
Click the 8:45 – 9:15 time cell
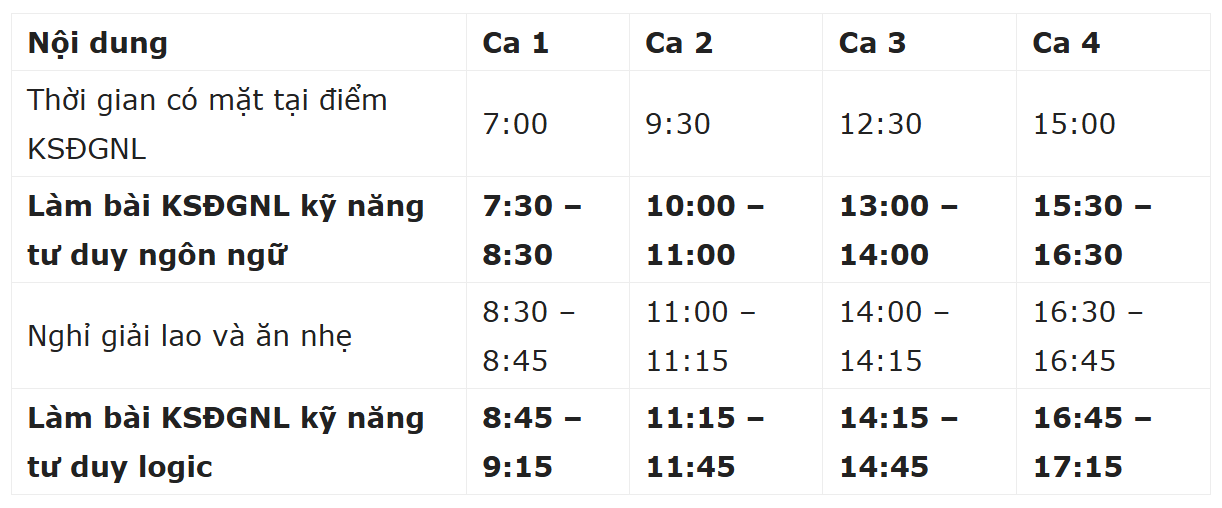pyautogui.click(x=531, y=442)
